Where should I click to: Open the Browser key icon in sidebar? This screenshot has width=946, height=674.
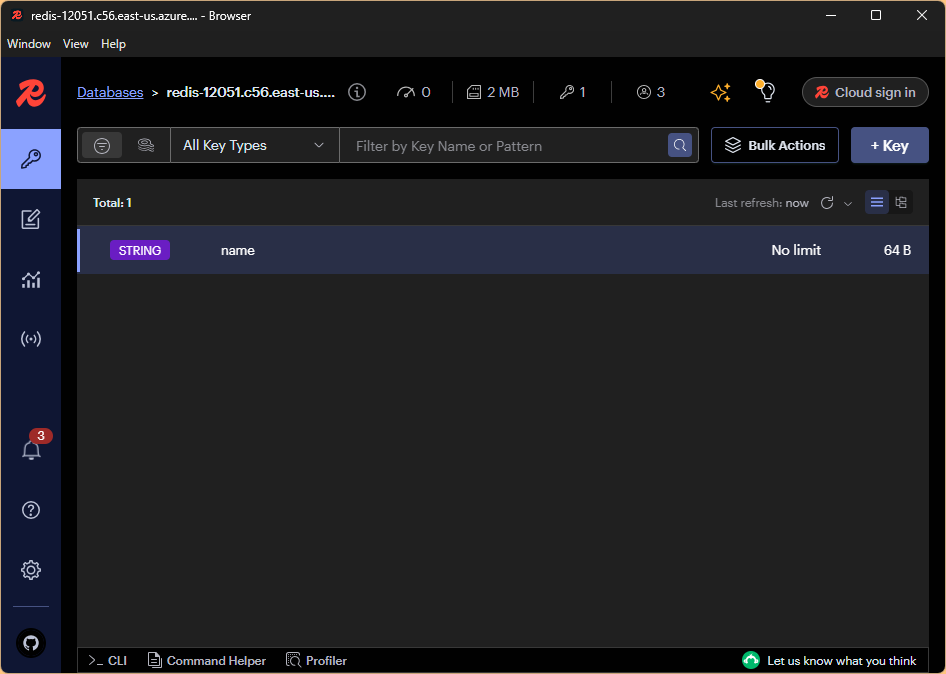click(31, 159)
